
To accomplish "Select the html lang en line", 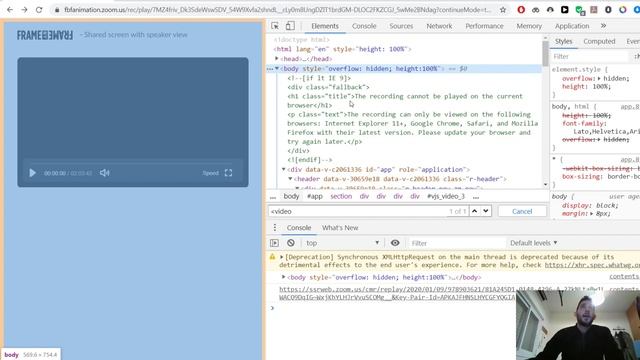I will (x=342, y=49).
